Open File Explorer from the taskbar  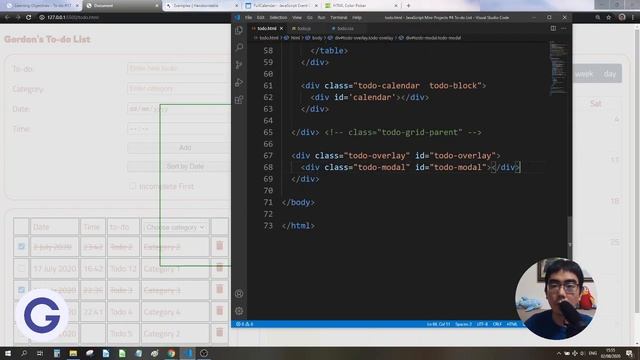tap(73, 353)
